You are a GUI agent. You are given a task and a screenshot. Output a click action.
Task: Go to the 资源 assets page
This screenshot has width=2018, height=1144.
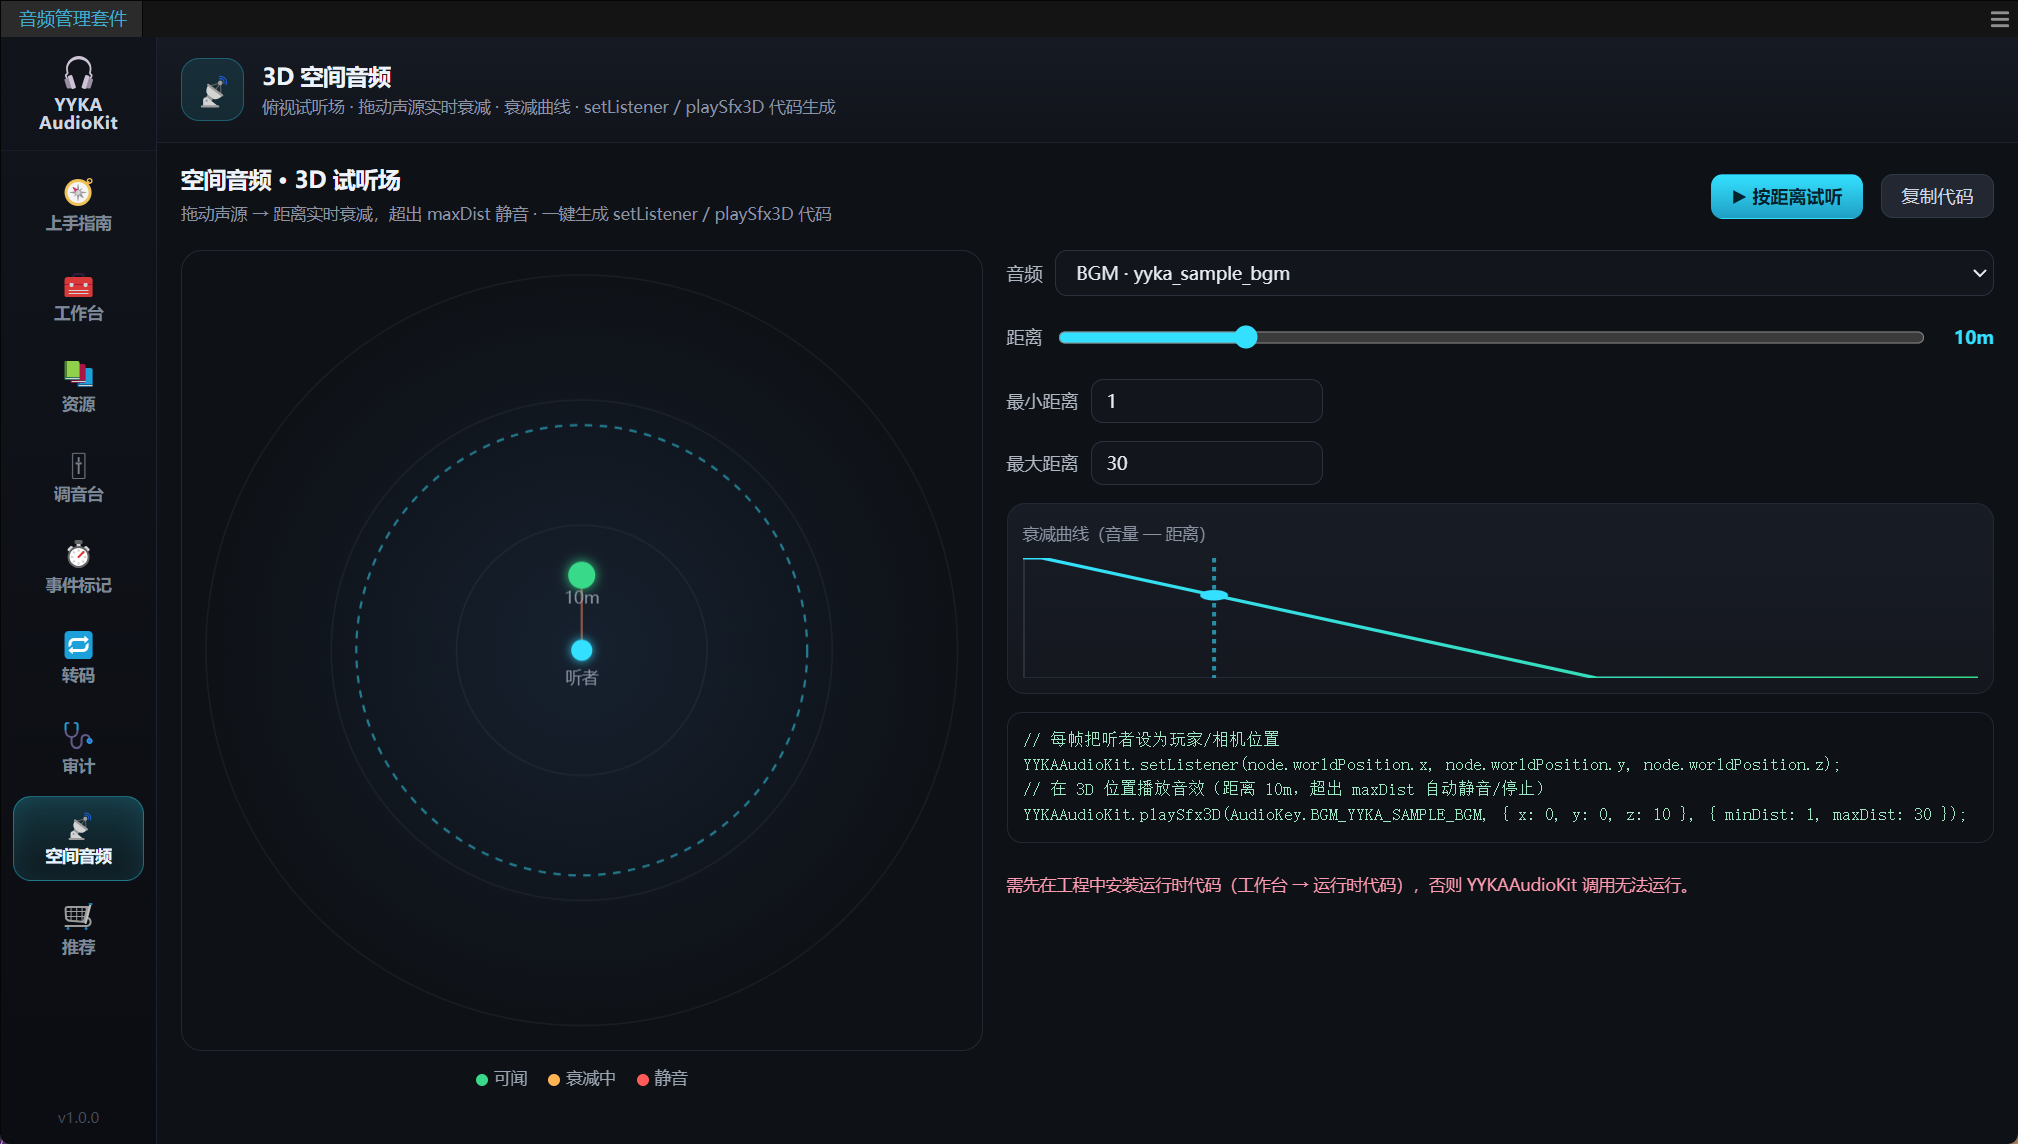pyautogui.click(x=78, y=387)
